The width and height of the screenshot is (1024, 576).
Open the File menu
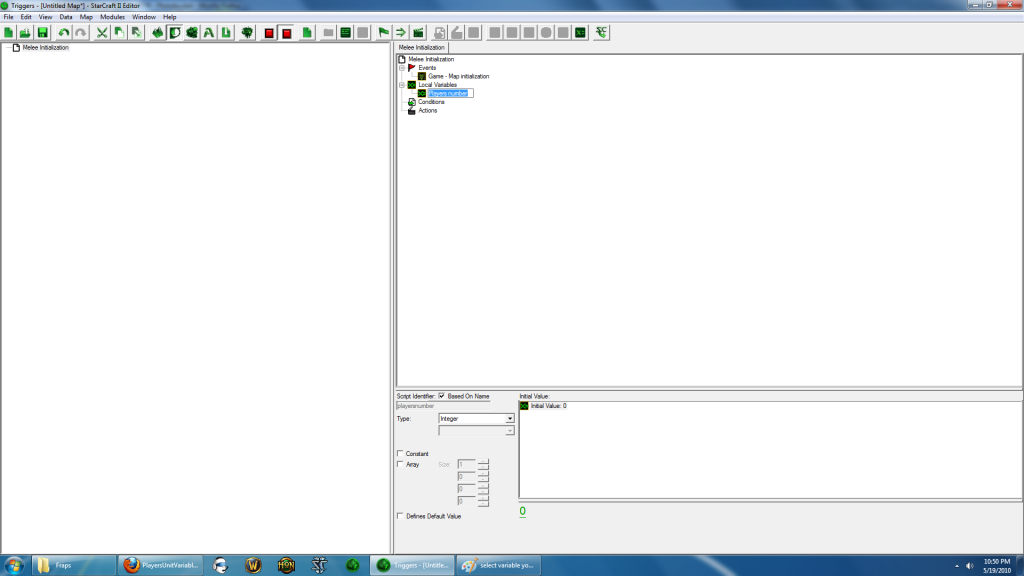point(8,17)
